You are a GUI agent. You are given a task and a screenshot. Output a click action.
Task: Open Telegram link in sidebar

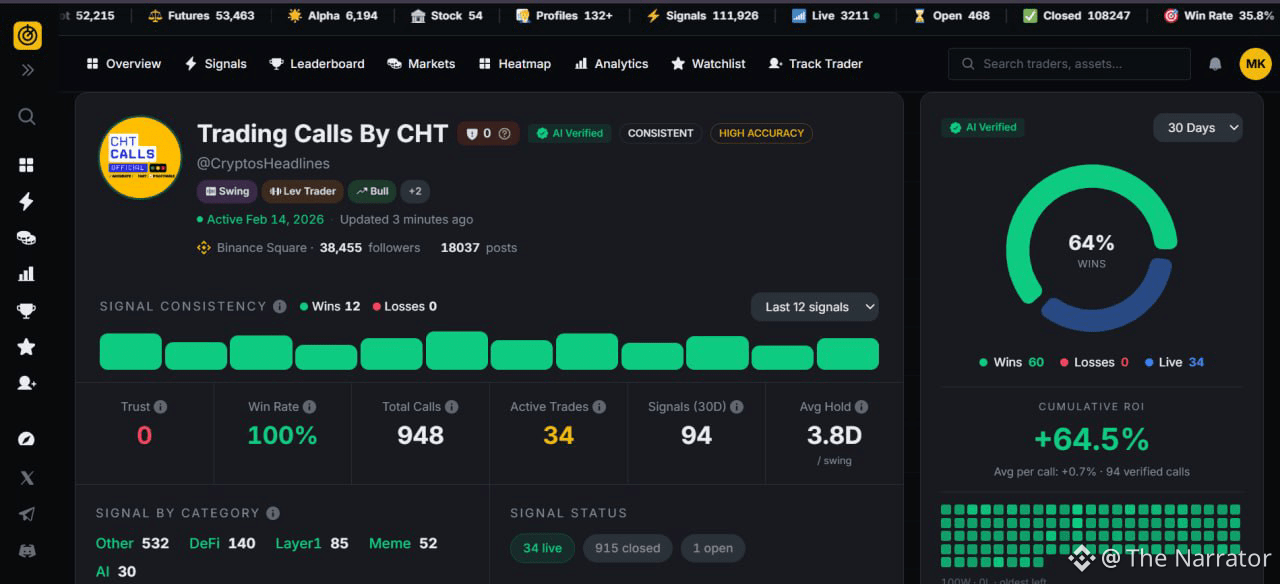(27, 514)
